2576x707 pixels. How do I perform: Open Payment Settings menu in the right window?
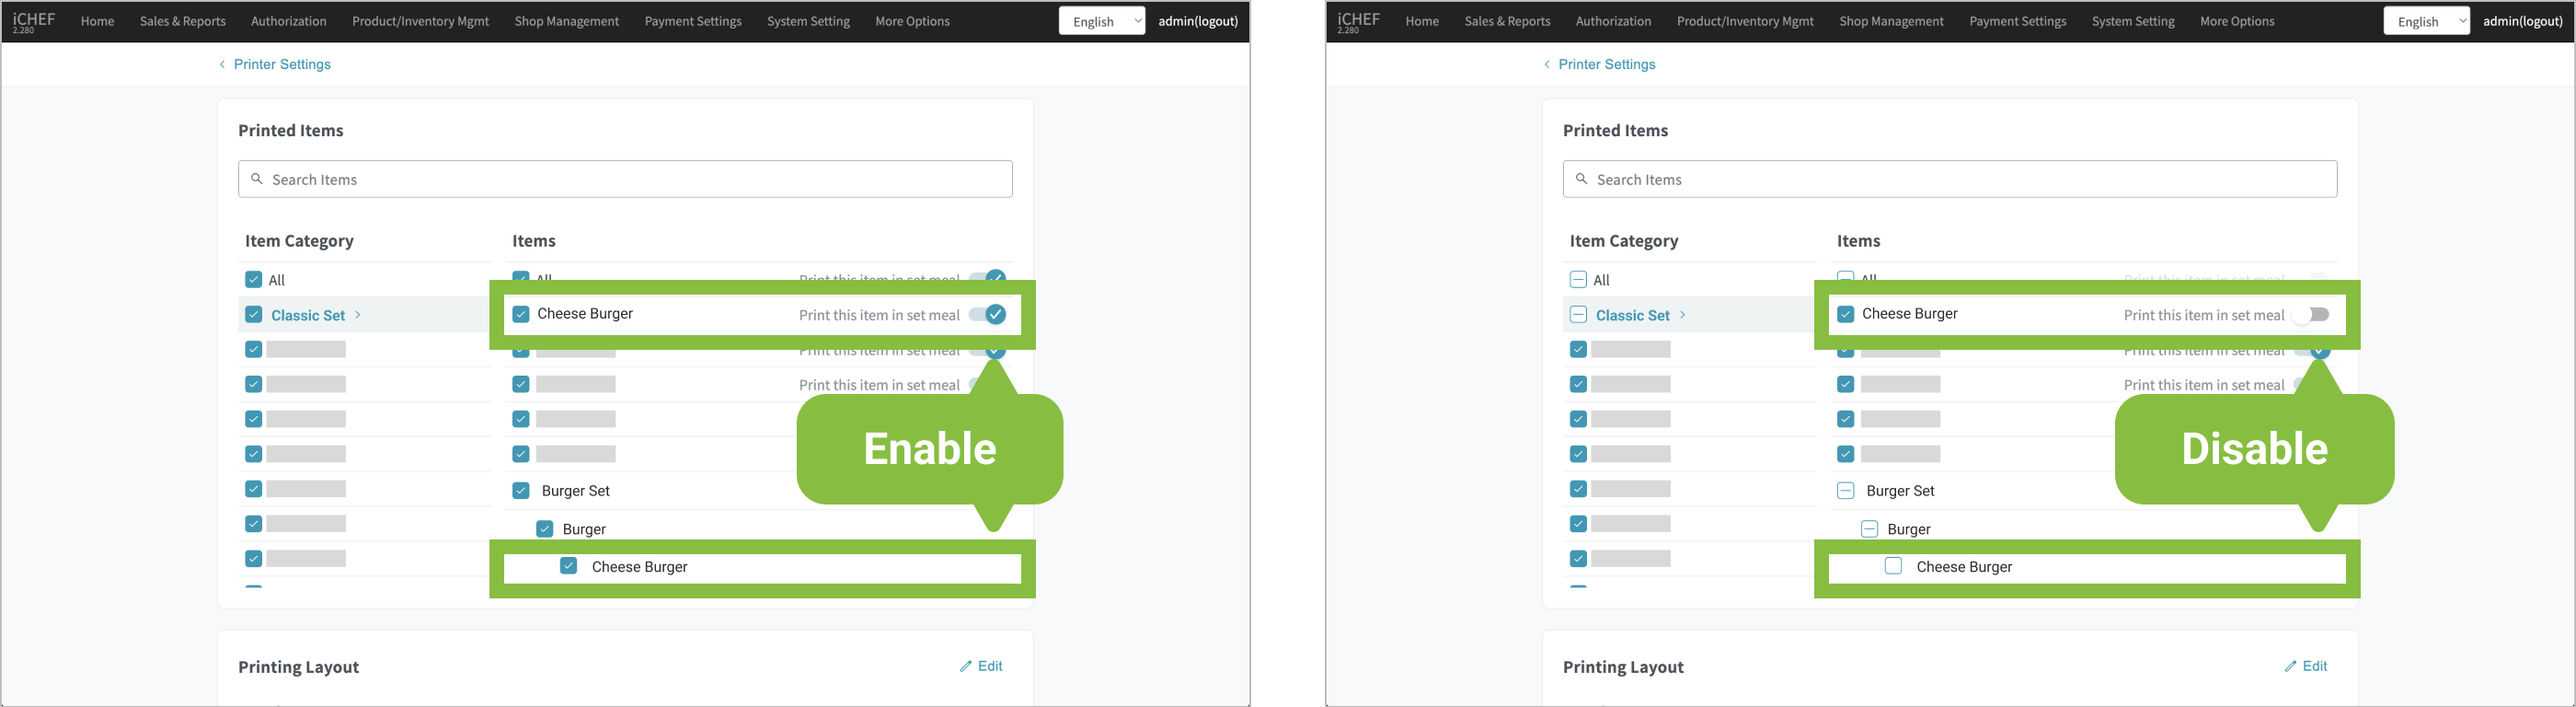pos(2017,21)
